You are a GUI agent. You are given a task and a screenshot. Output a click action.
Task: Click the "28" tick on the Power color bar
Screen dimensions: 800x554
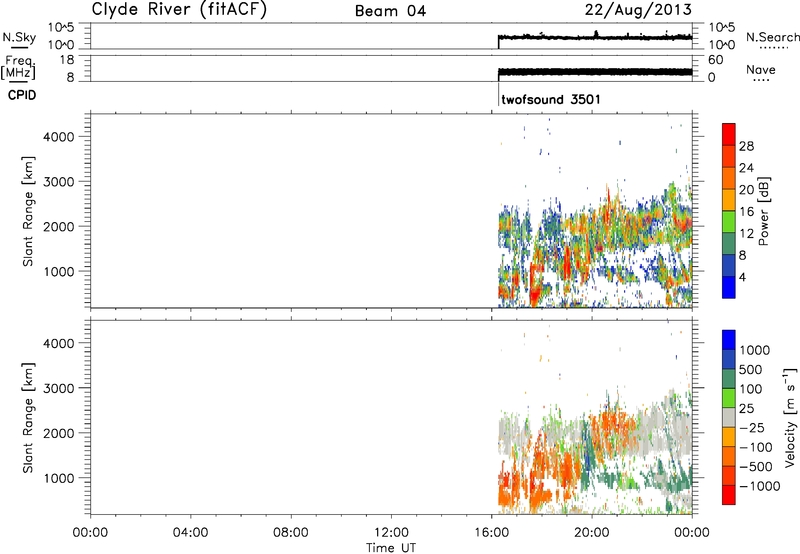tap(746, 146)
